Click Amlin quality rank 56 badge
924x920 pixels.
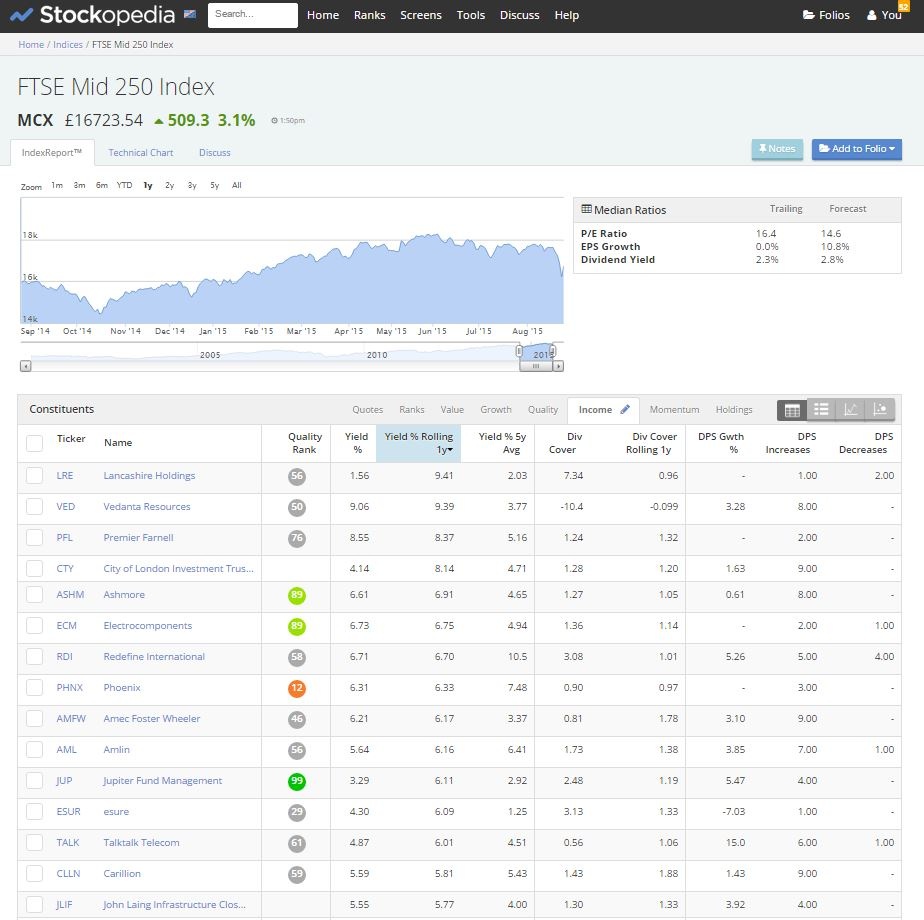click(297, 750)
